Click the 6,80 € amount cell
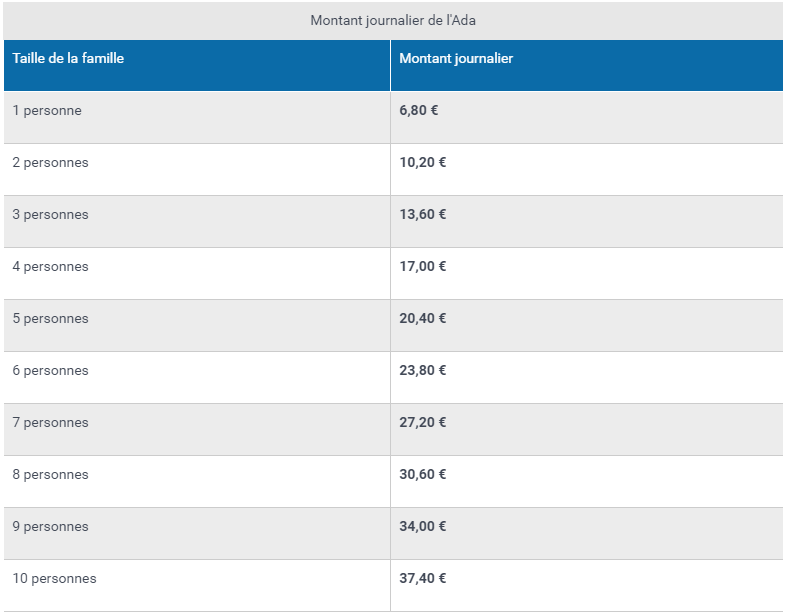Image resolution: width=787 pixels, height=614 pixels. [x=419, y=110]
